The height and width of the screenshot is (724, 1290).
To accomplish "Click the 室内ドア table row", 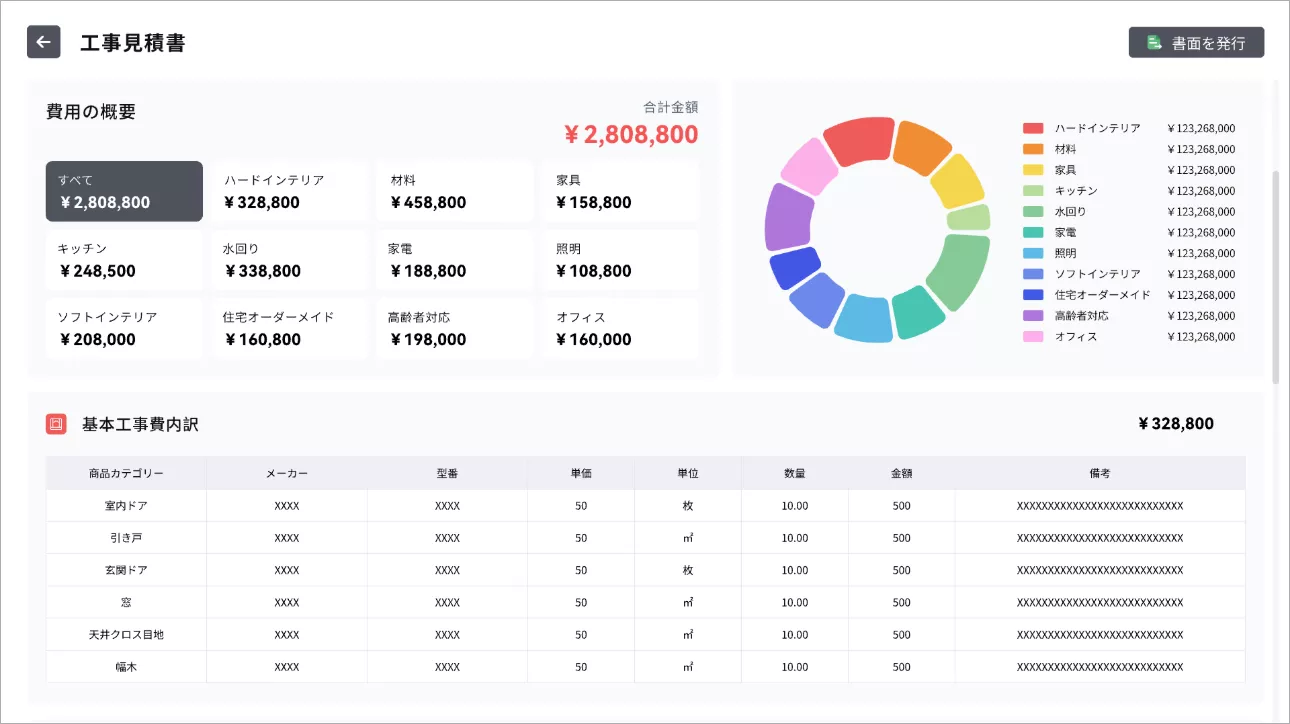I will click(646, 506).
